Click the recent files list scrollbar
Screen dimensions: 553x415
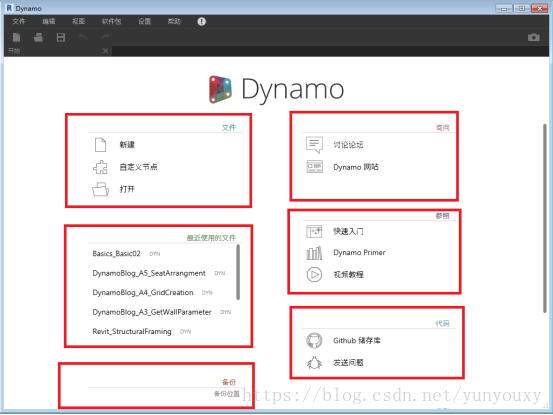click(238, 272)
